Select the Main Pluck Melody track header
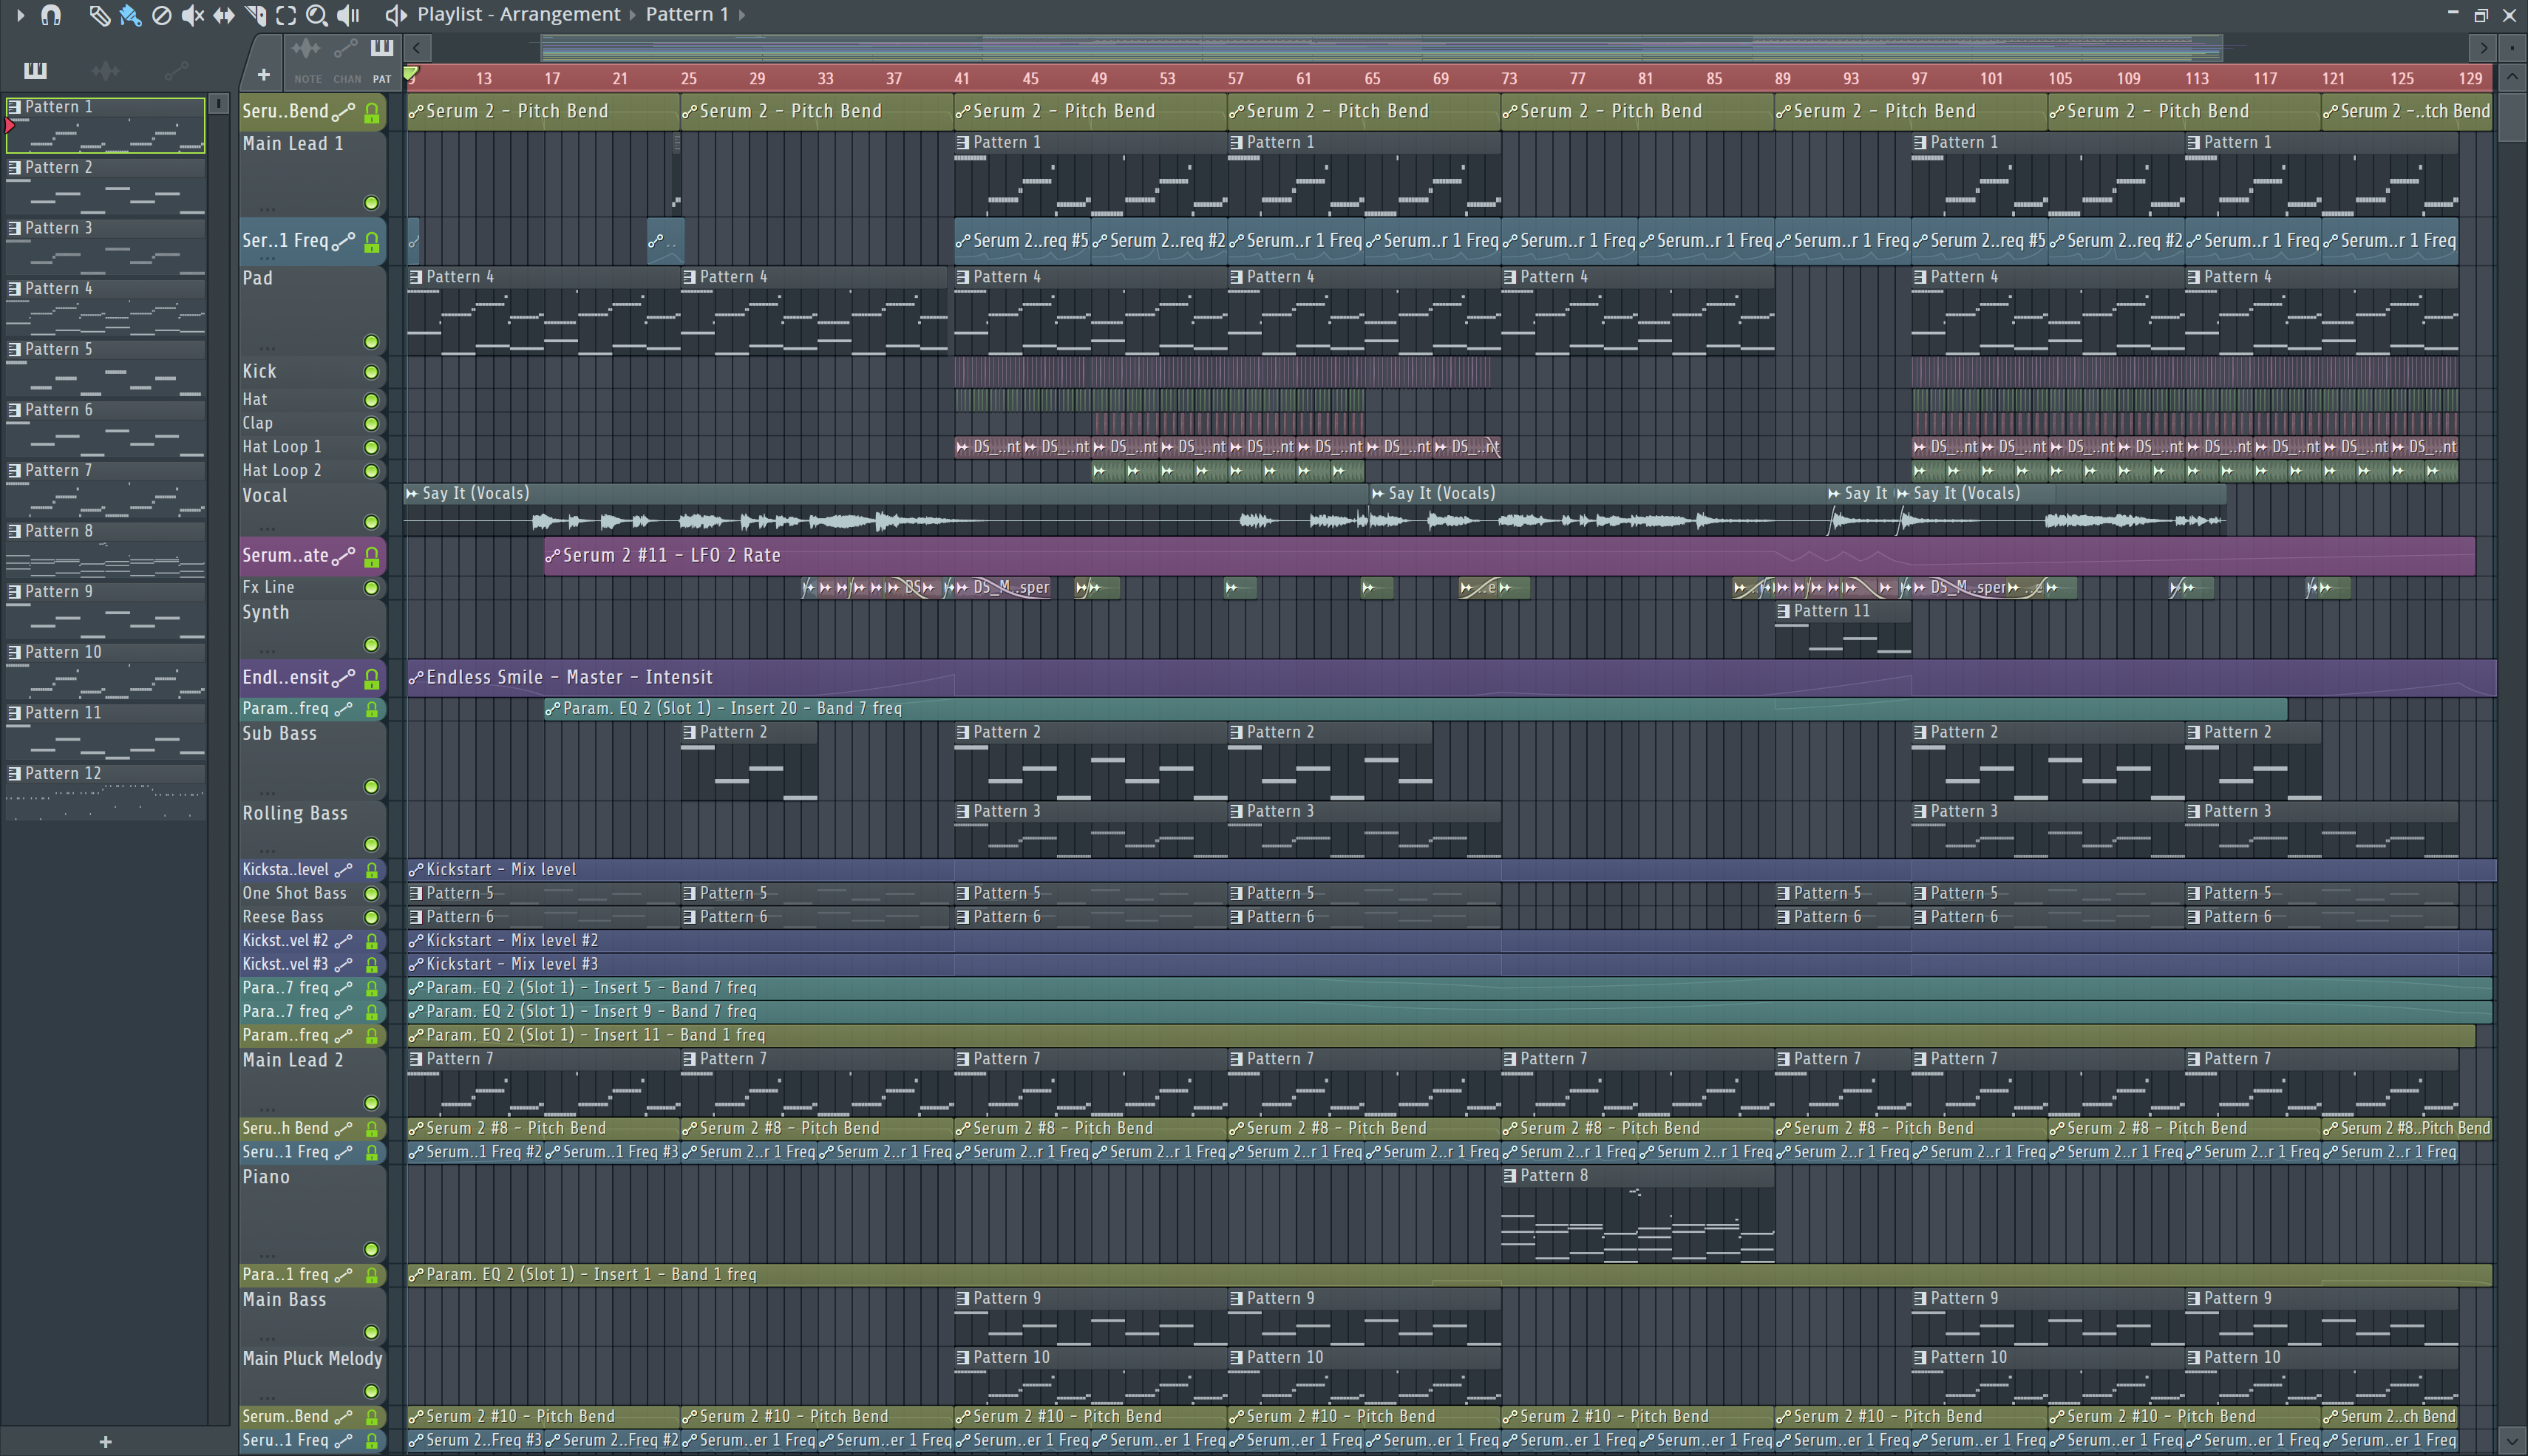The height and width of the screenshot is (1456, 2528). pos(312,1376)
